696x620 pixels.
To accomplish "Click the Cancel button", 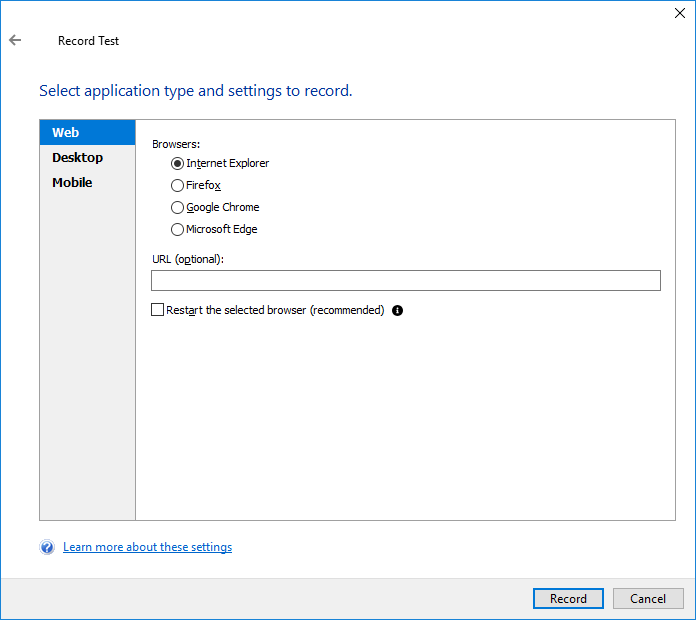I will (x=648, y=599).
